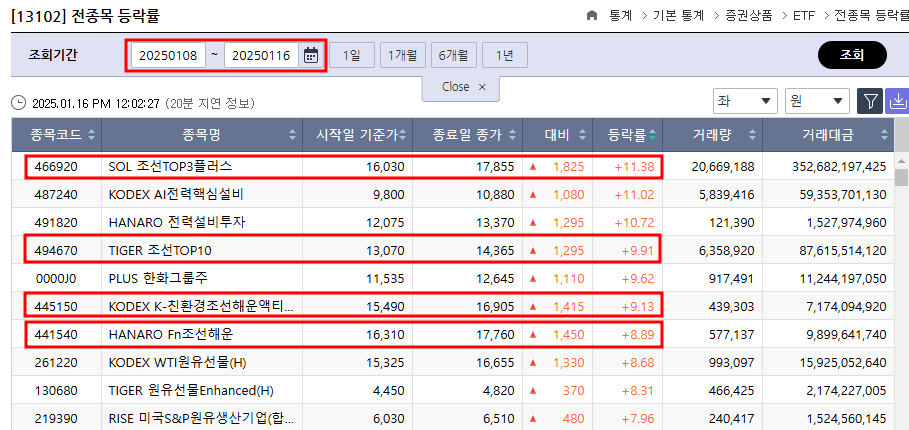Screen dimensions: 909x430
Task: Click the end date field 20250116
Action: click(x=261, y=56)
